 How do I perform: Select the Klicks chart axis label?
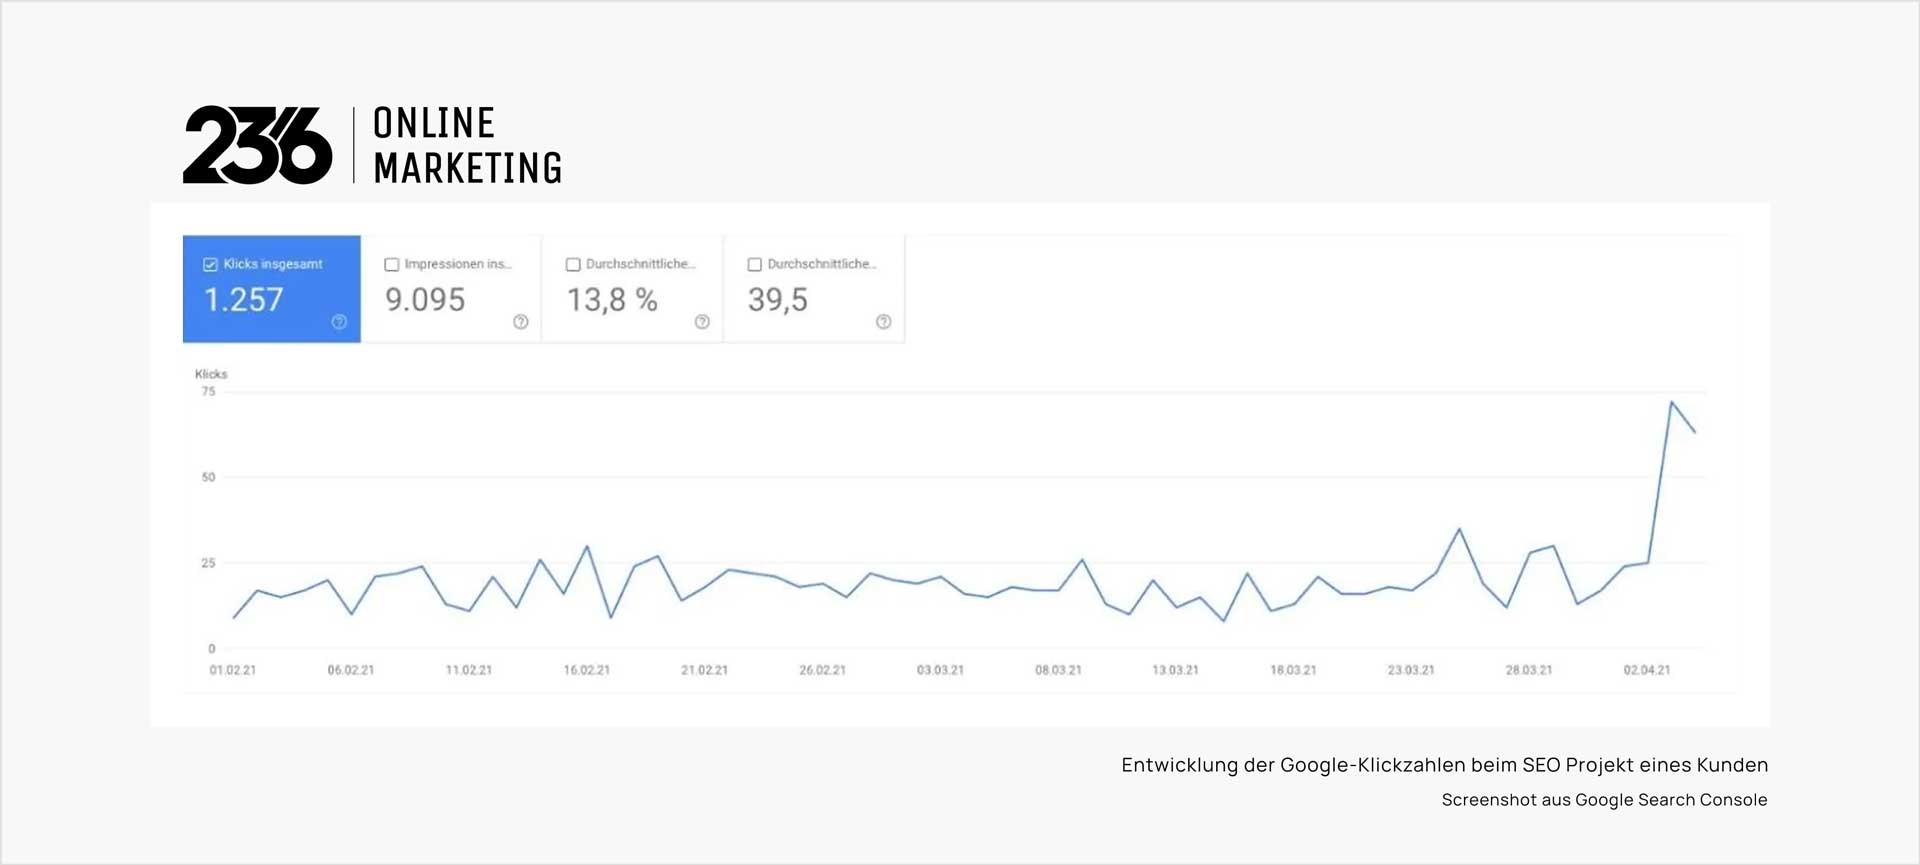click(211, 374)
